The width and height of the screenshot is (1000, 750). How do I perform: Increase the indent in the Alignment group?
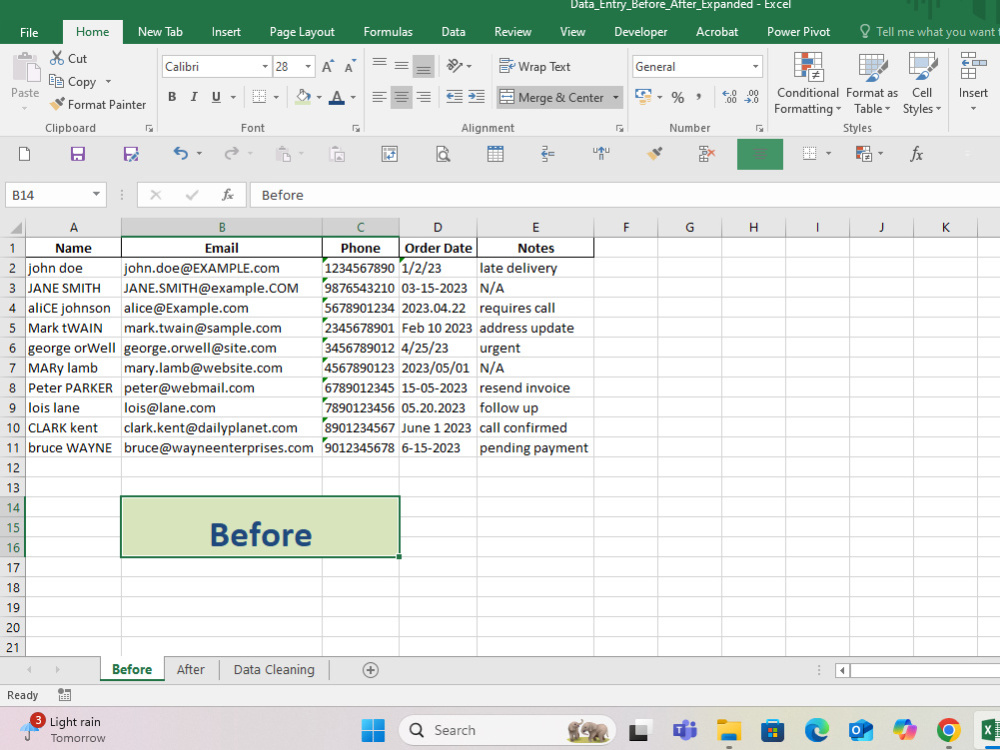pos(476,97)
